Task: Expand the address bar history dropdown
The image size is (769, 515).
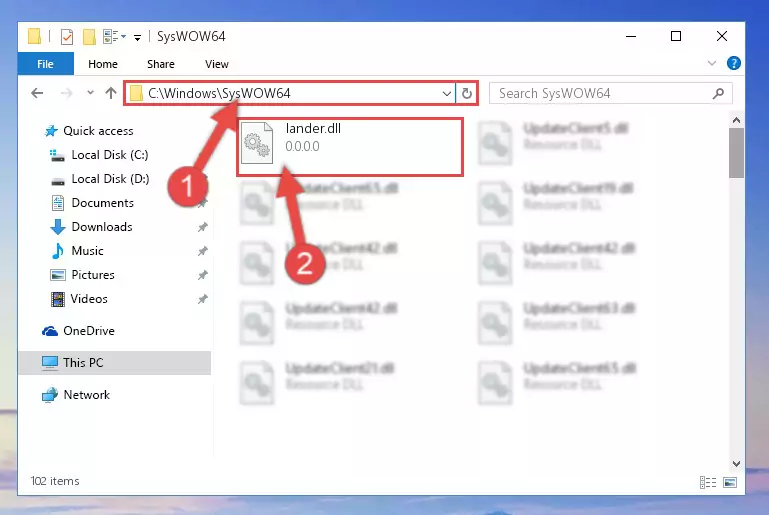Action: click(446, 93)
